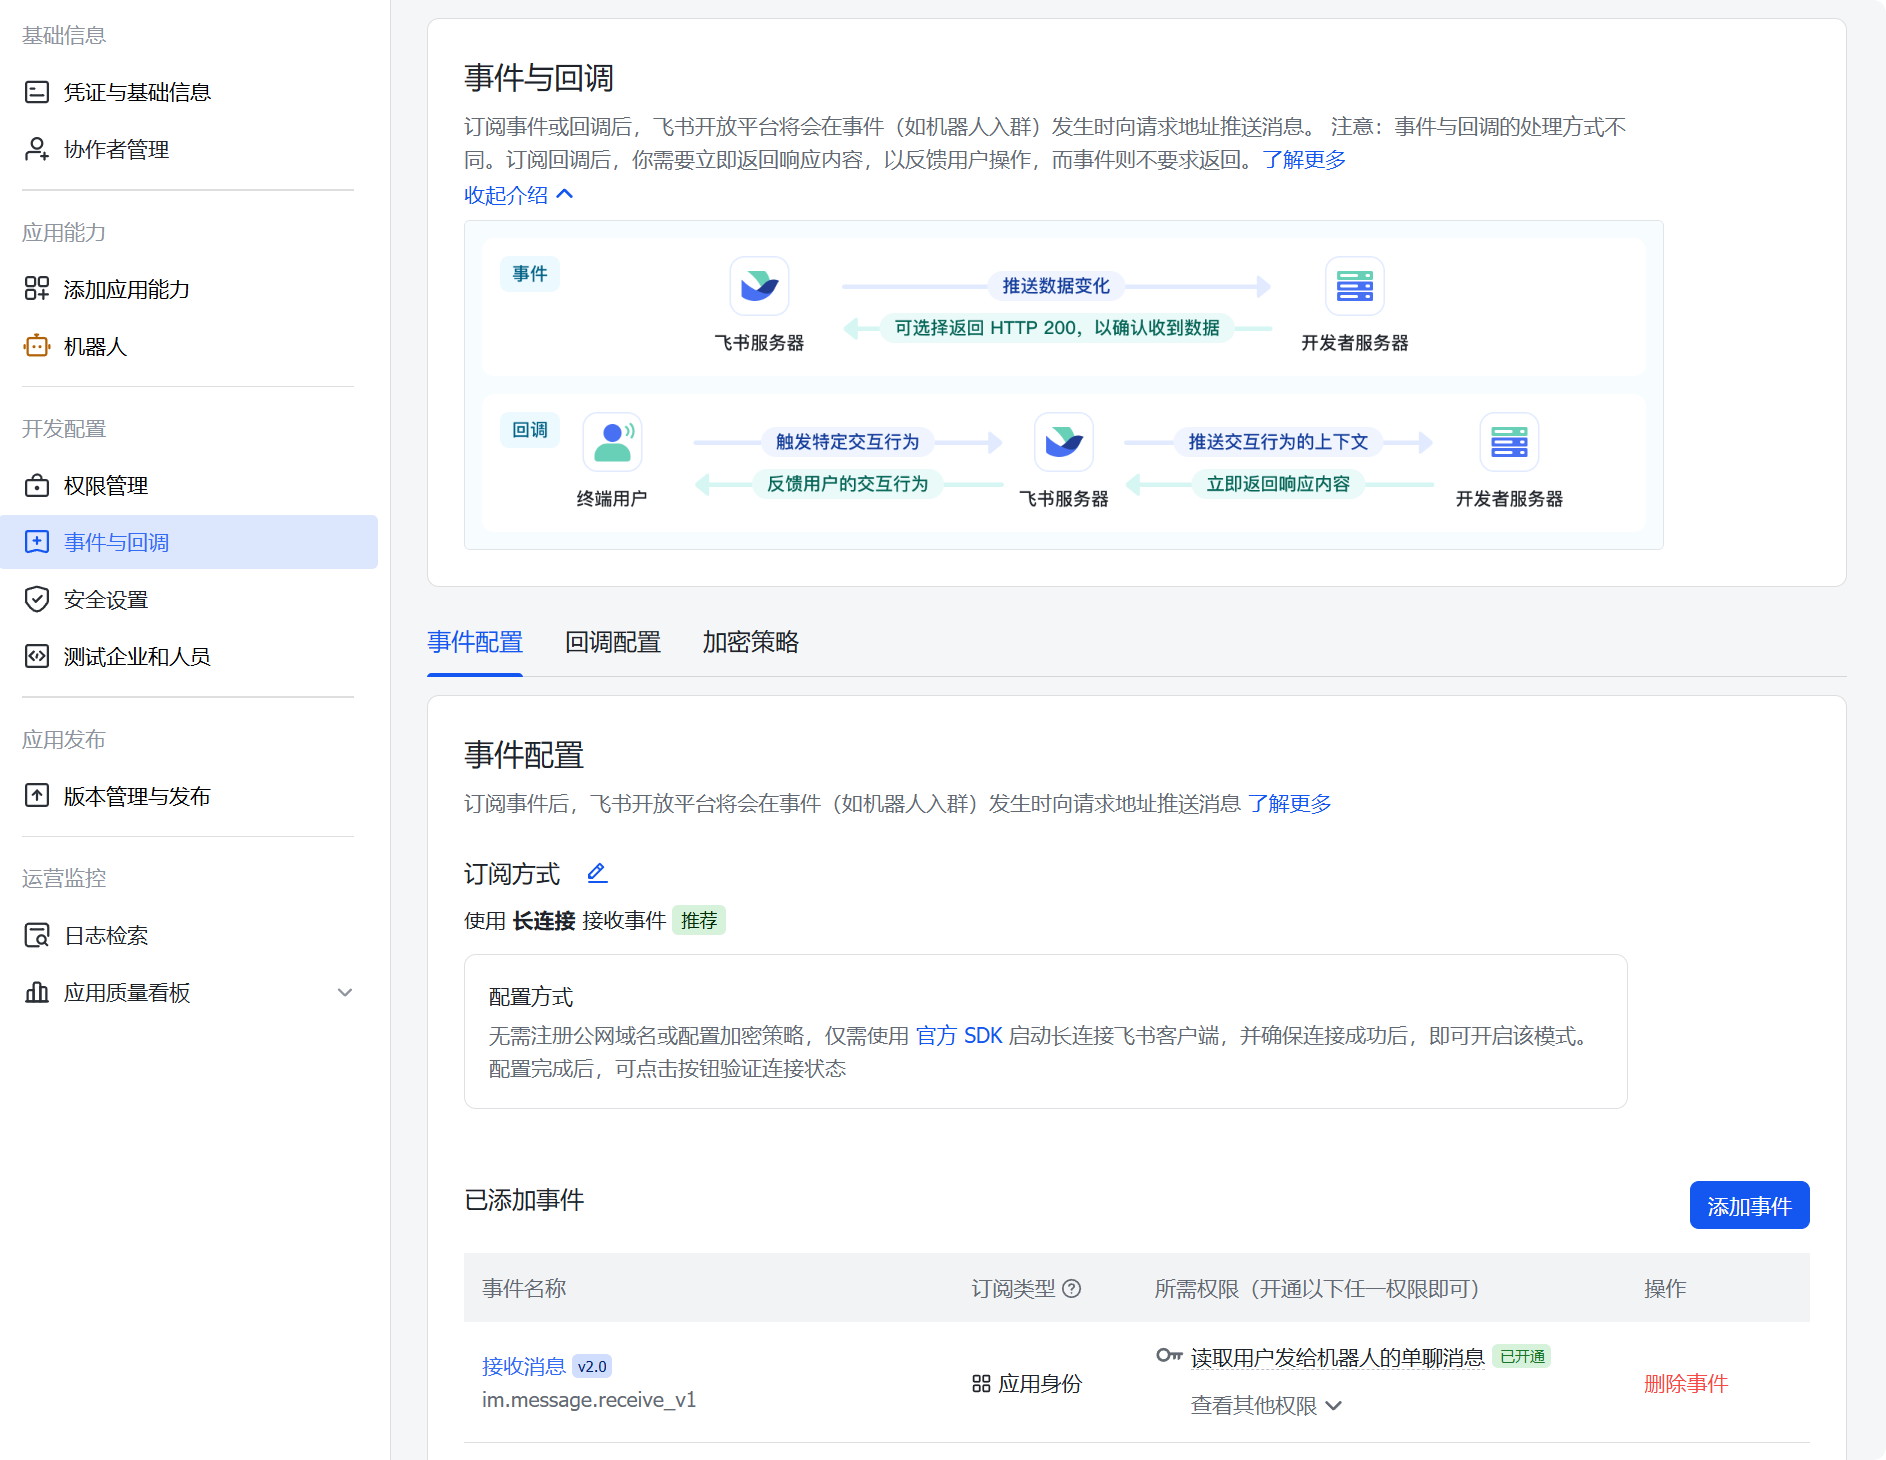Open the 接收消息 event link
The height and width of the screenshot is (1460, 1886).
point(523,1366)
